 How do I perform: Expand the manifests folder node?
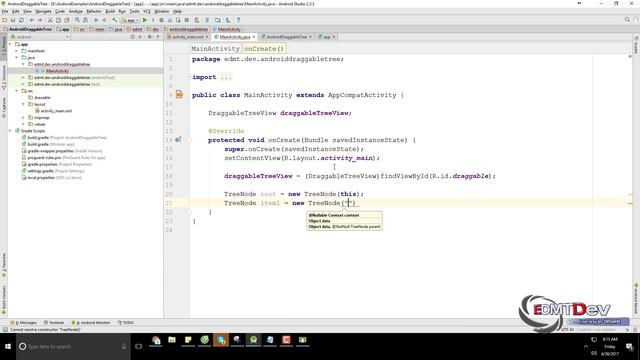click(17, 51)
